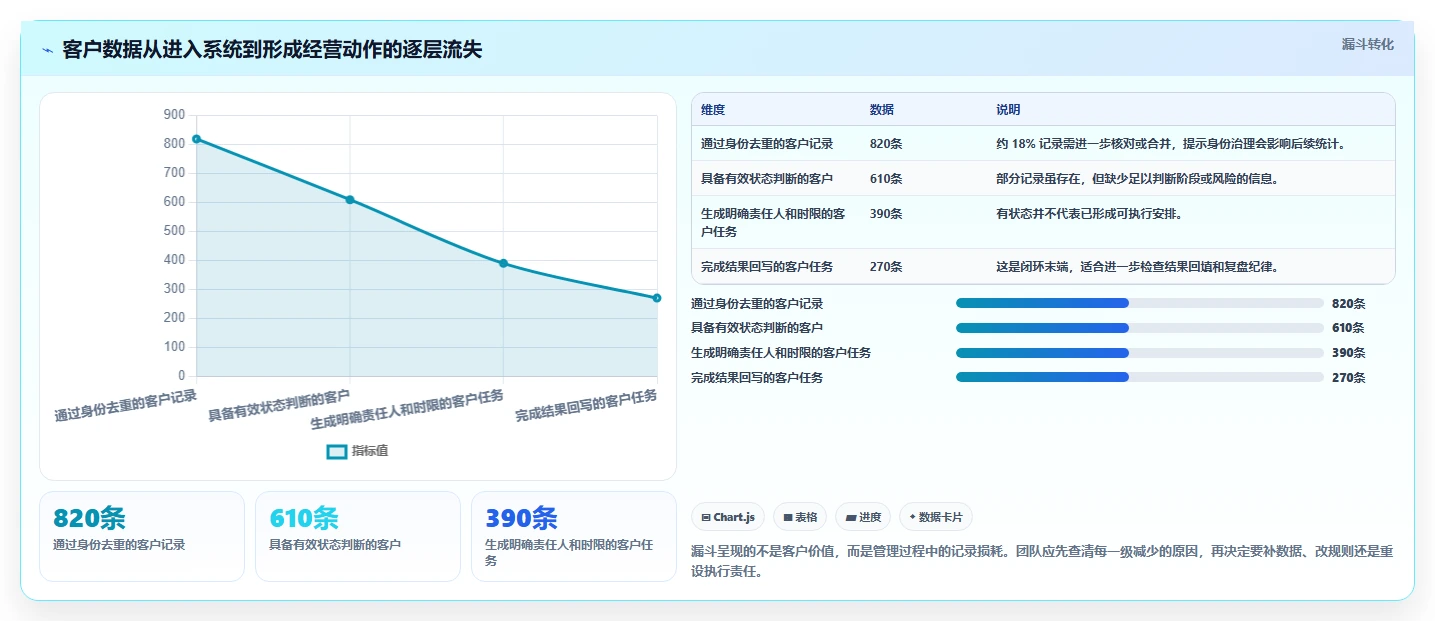Click the 进度 chip icon
The width and height of the screenshot is (1435, 621).
(x=850, y=518)
